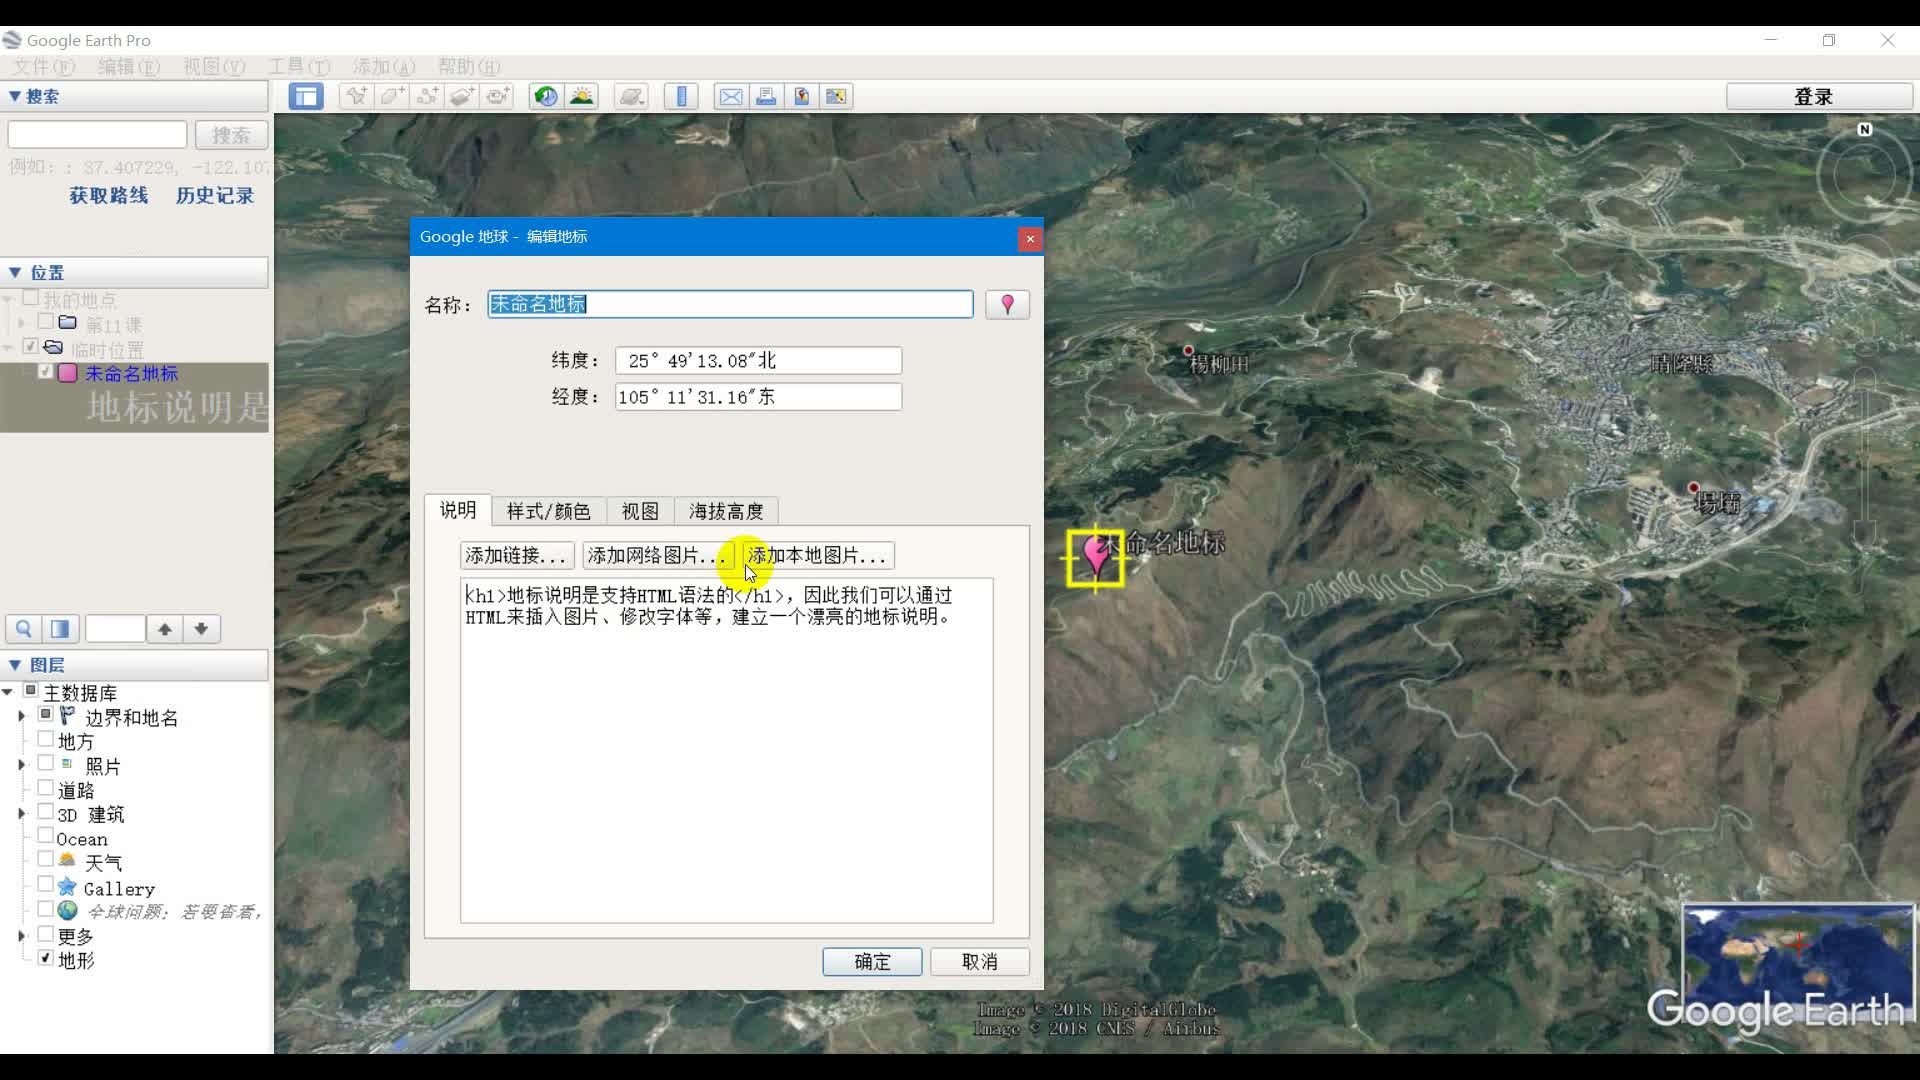This screenshot has width=1920, height=1080.
Task: Click the Record a Tour icon
Action: tap(497, 96)
